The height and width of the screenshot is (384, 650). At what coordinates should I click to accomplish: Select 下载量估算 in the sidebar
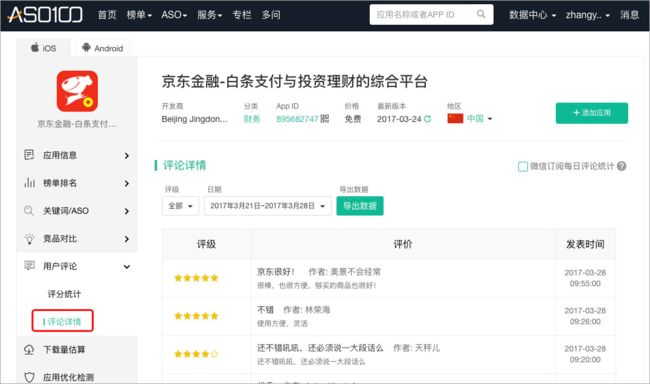pos(77,350)
